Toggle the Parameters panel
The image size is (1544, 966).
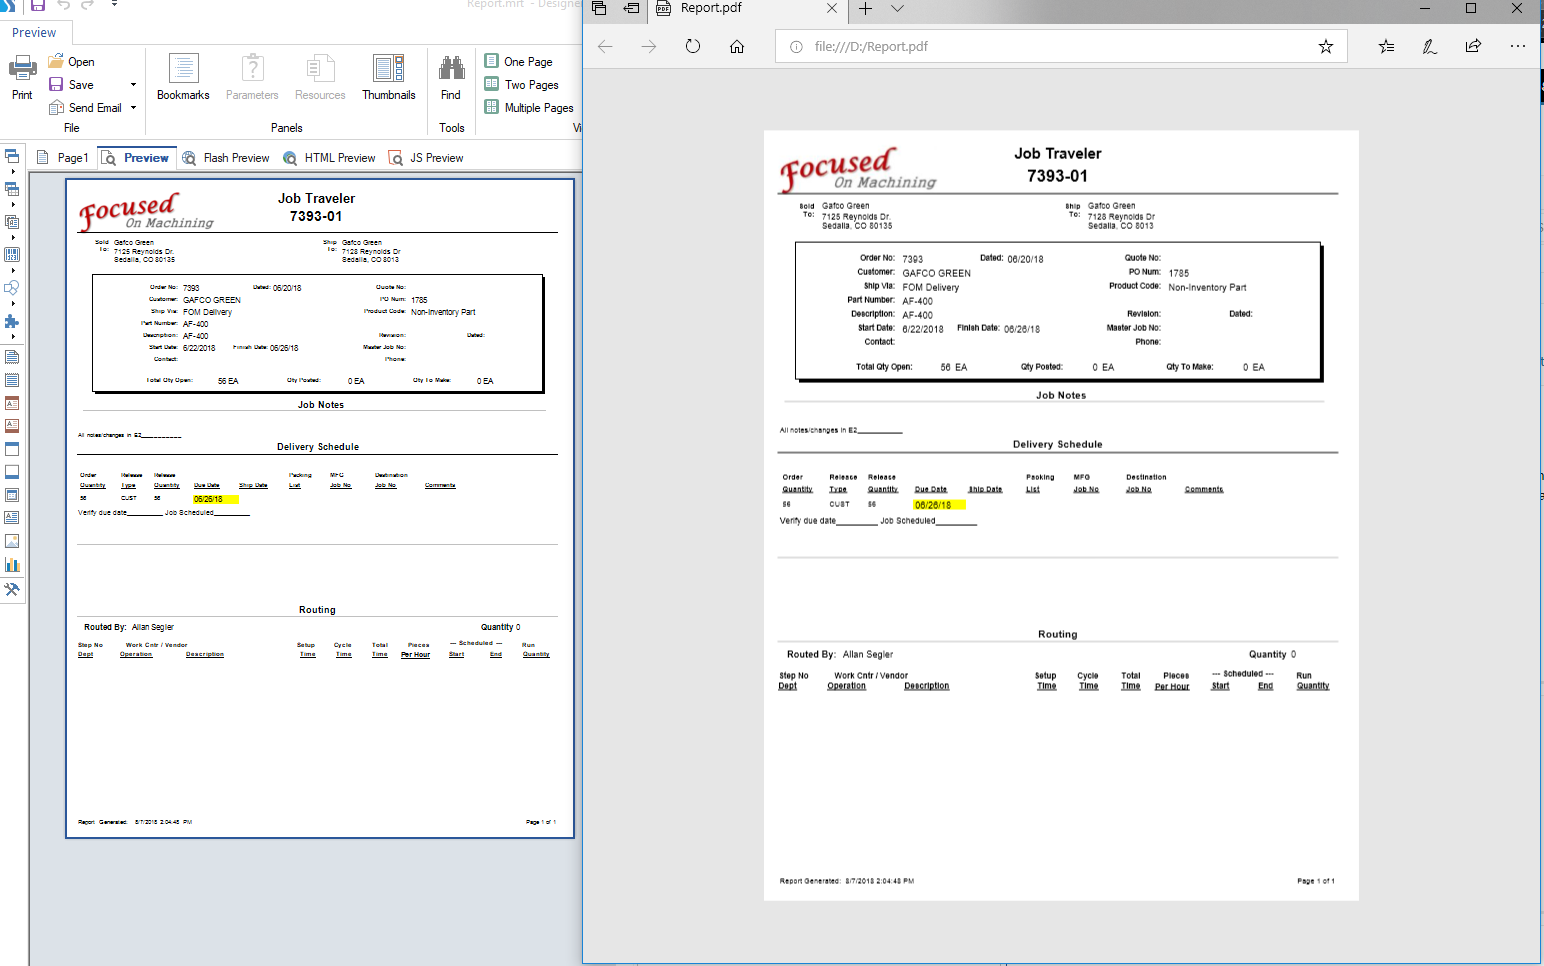(x=252, y=78)
